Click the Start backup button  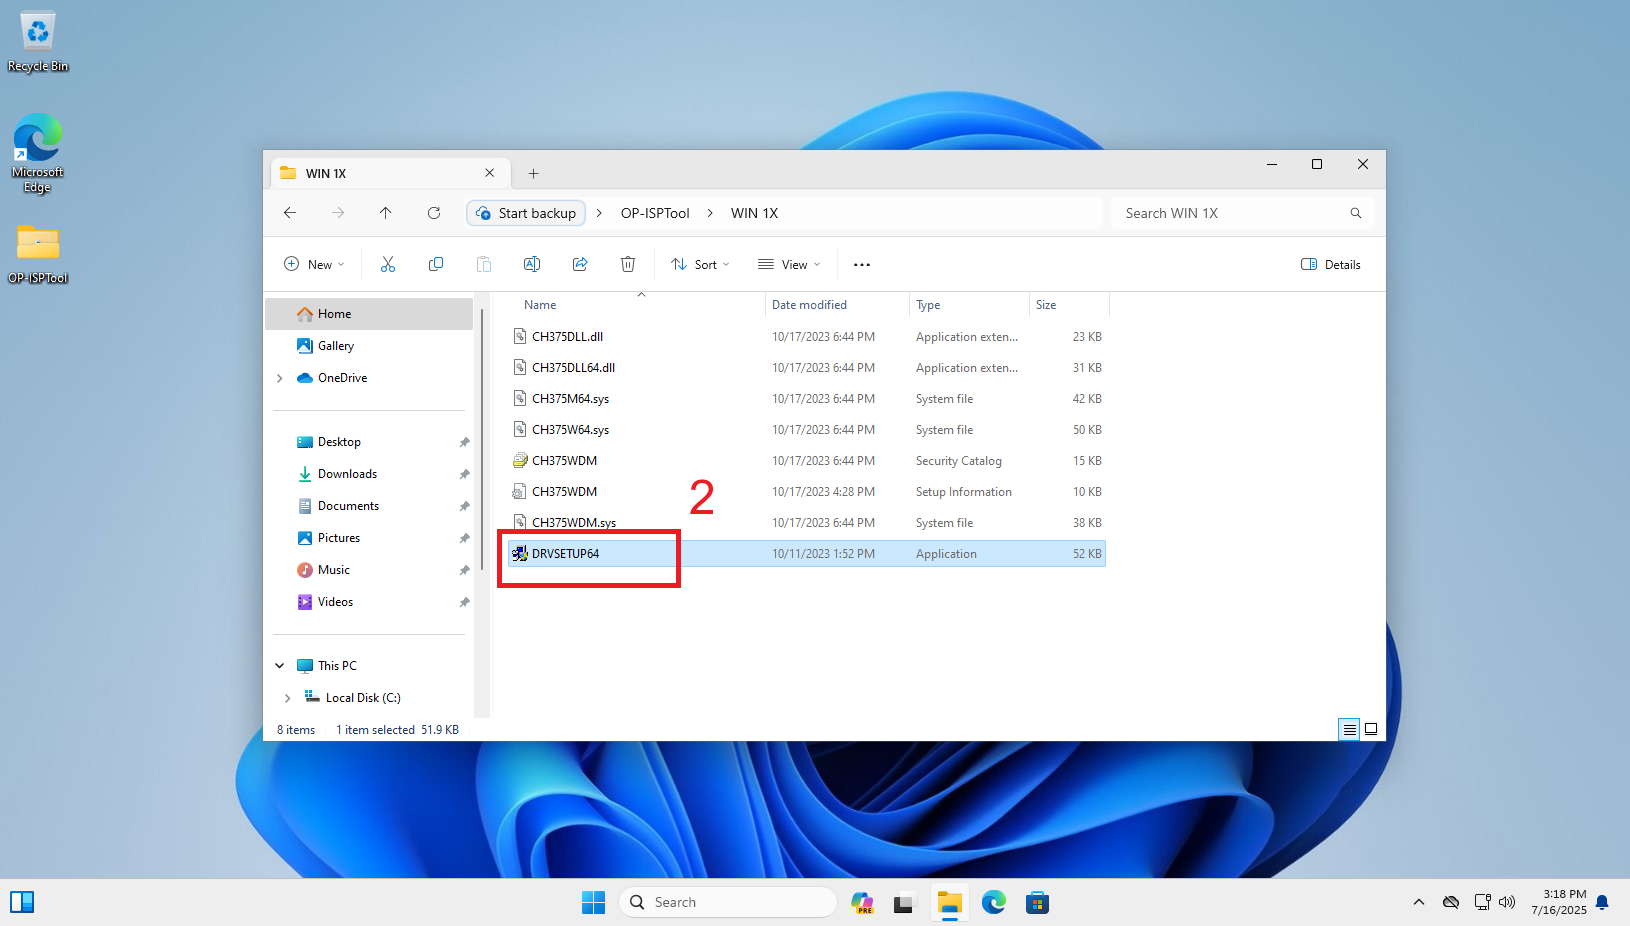click(526, 213)
